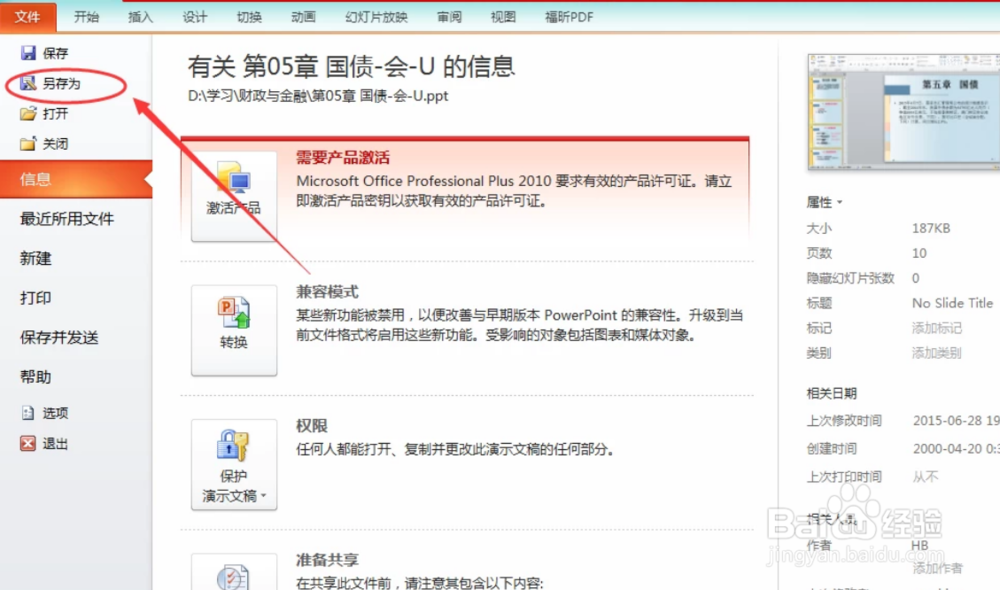The width and height of the screenshot is (1000, 590).
Task: Open 最近所用文件 recent files list
Action: coord(67,218)
